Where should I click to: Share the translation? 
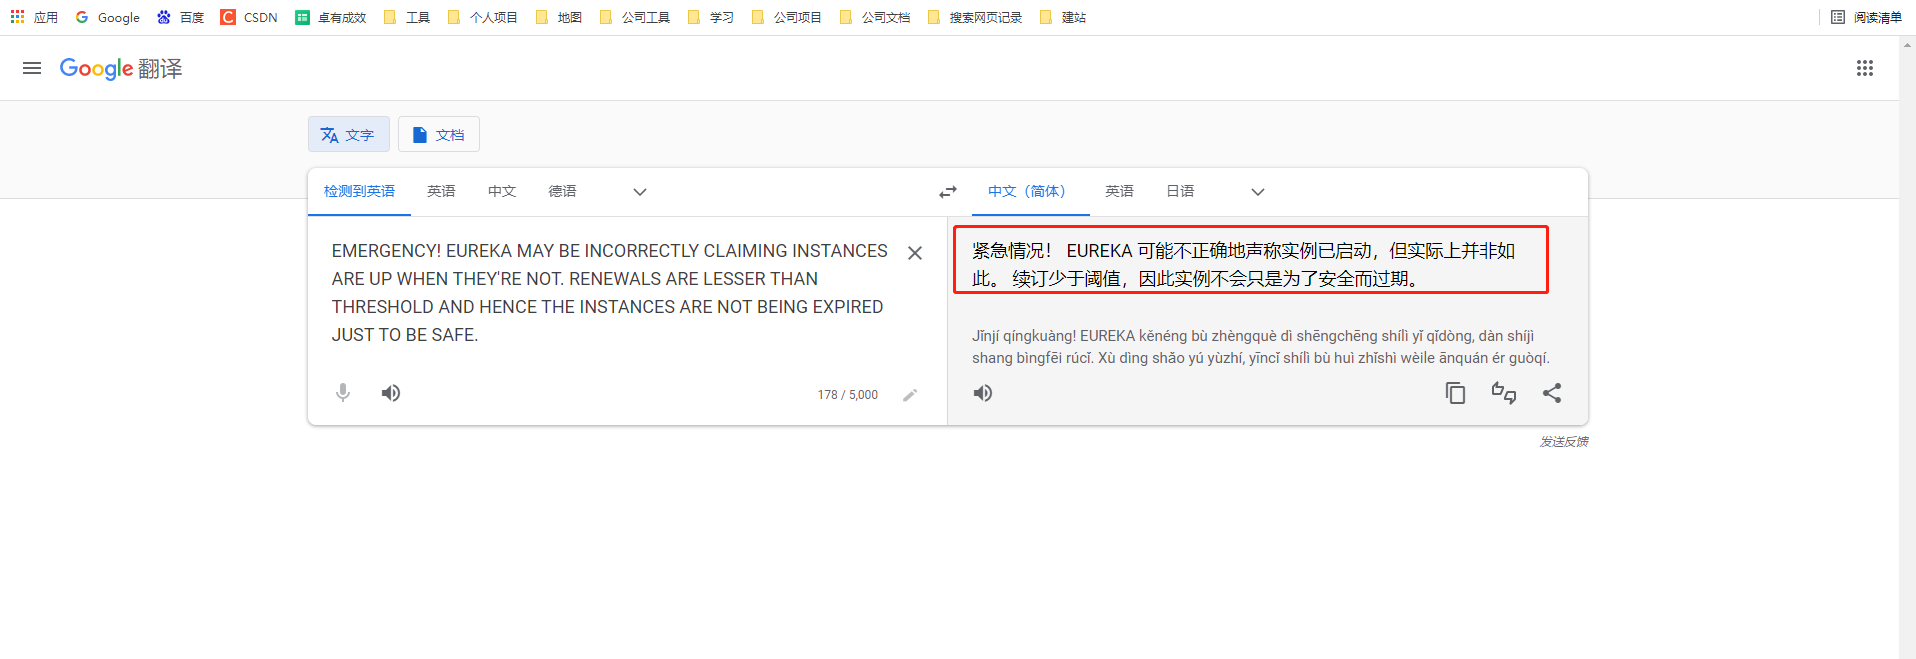click(x=1552, y=393)
